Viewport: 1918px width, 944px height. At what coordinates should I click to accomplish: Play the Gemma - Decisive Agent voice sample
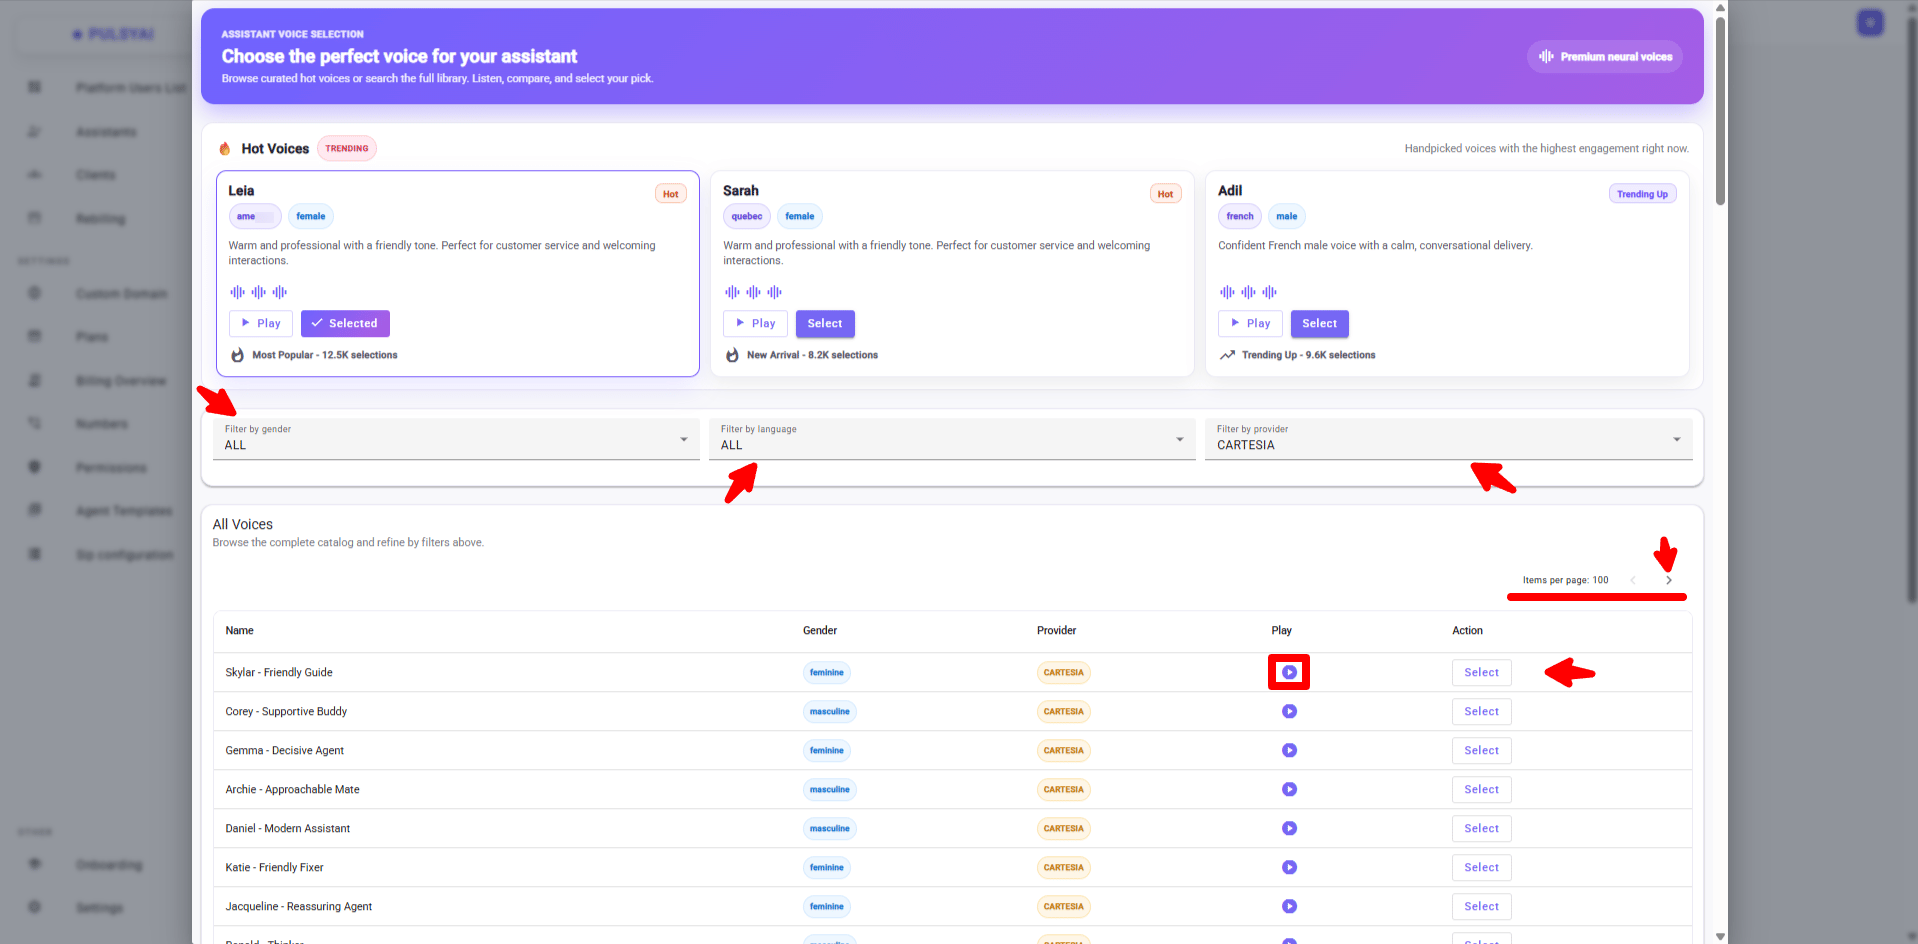point(1289,750)
